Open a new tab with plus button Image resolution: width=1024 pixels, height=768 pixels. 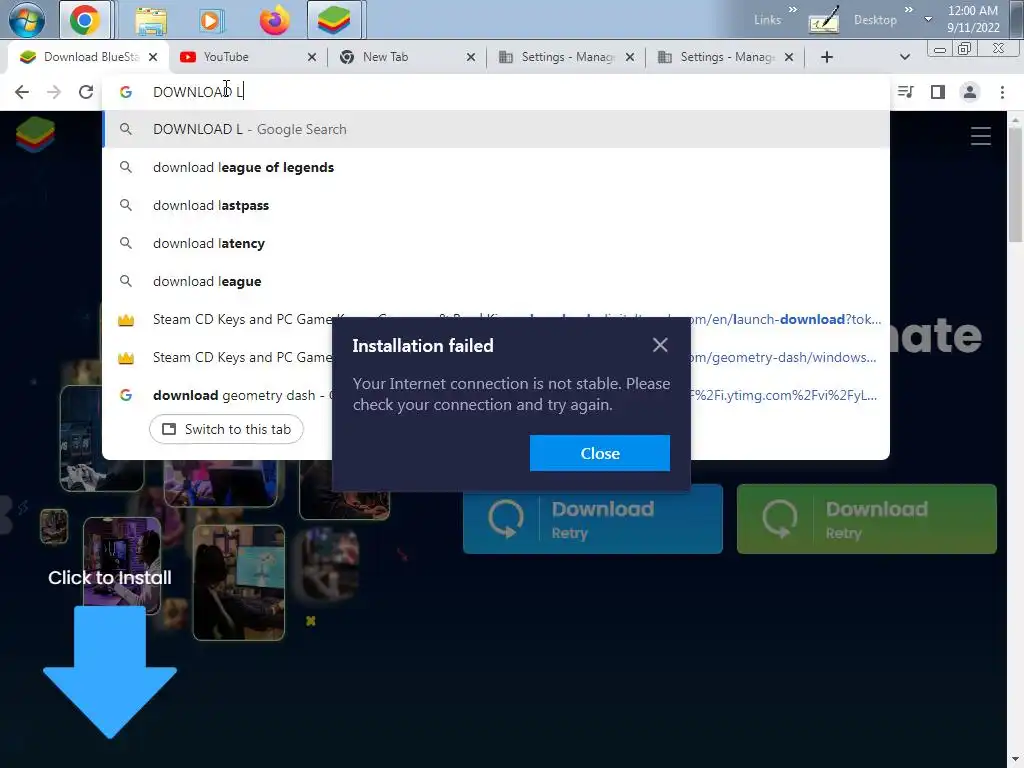[x=826, y=57]
